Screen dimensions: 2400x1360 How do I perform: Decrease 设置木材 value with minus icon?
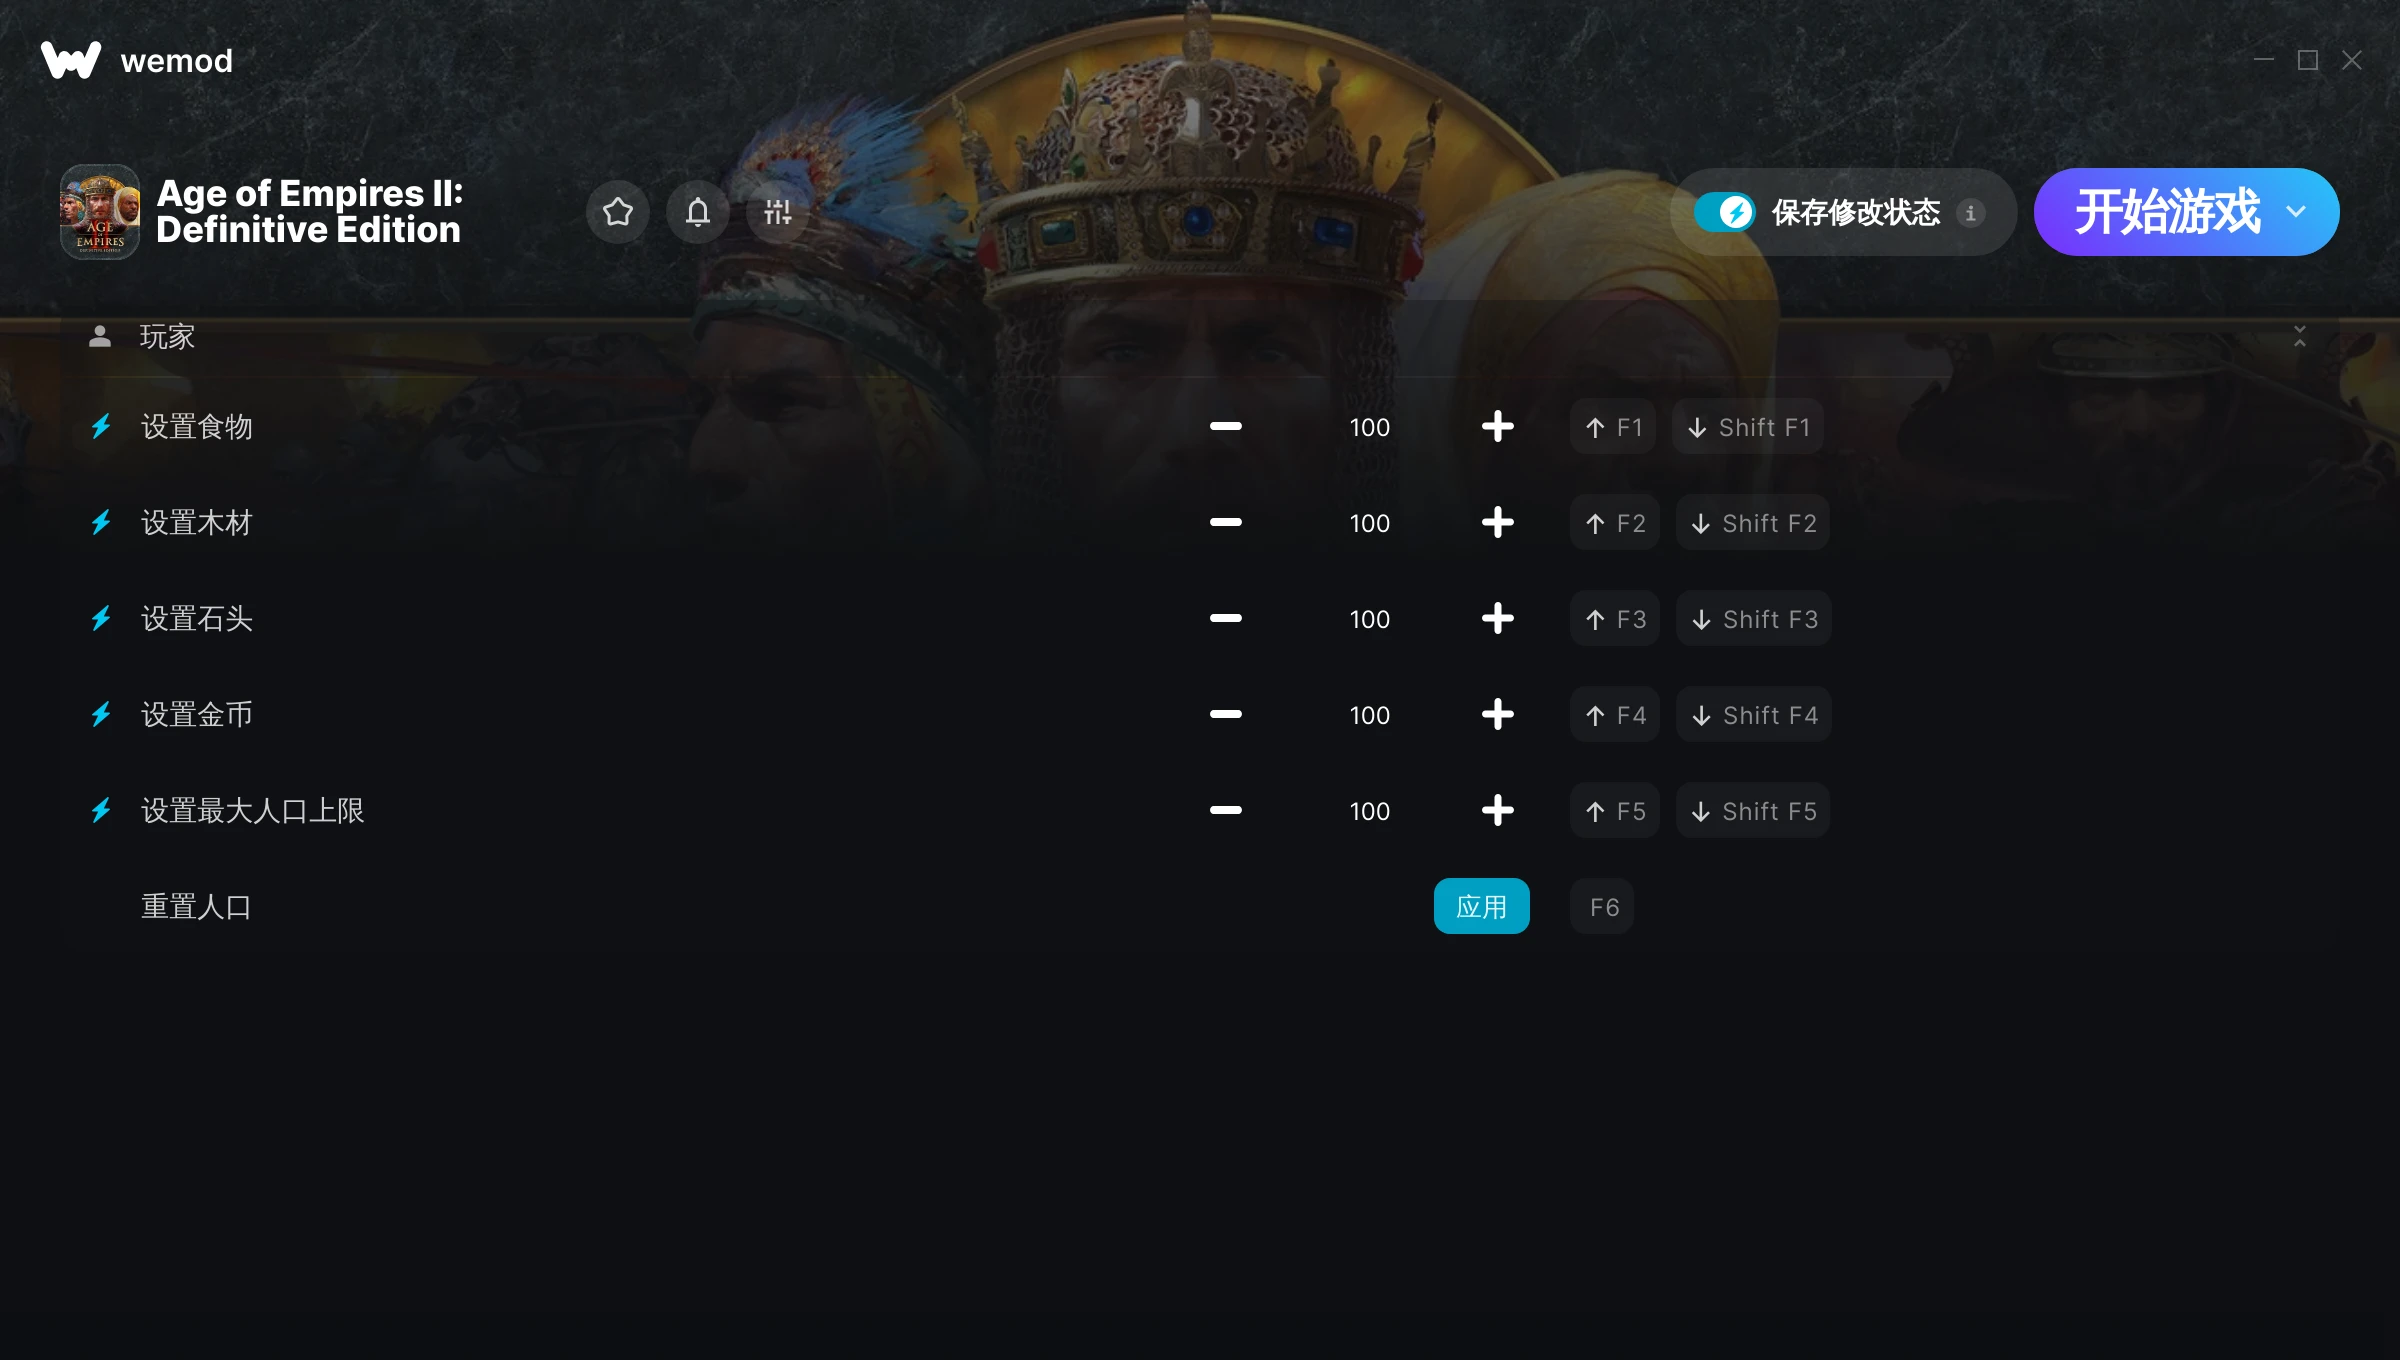click(x=1225, y=523)
